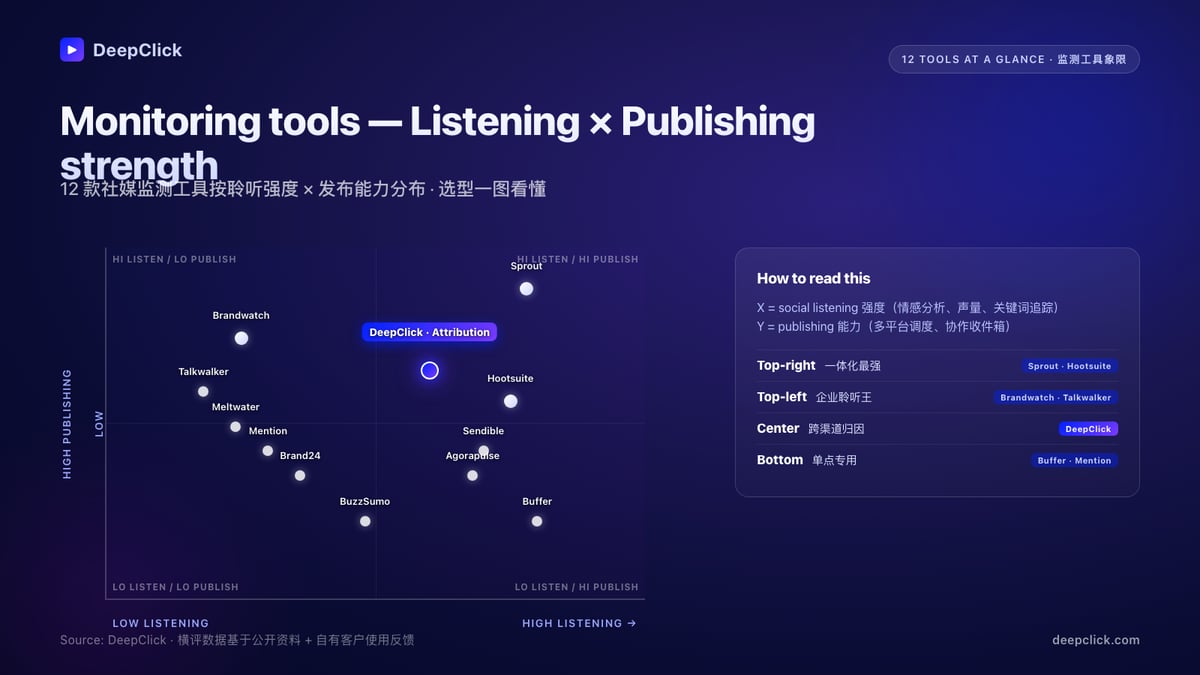Click the Source: DeepClick footnote text

click(237, 640)
